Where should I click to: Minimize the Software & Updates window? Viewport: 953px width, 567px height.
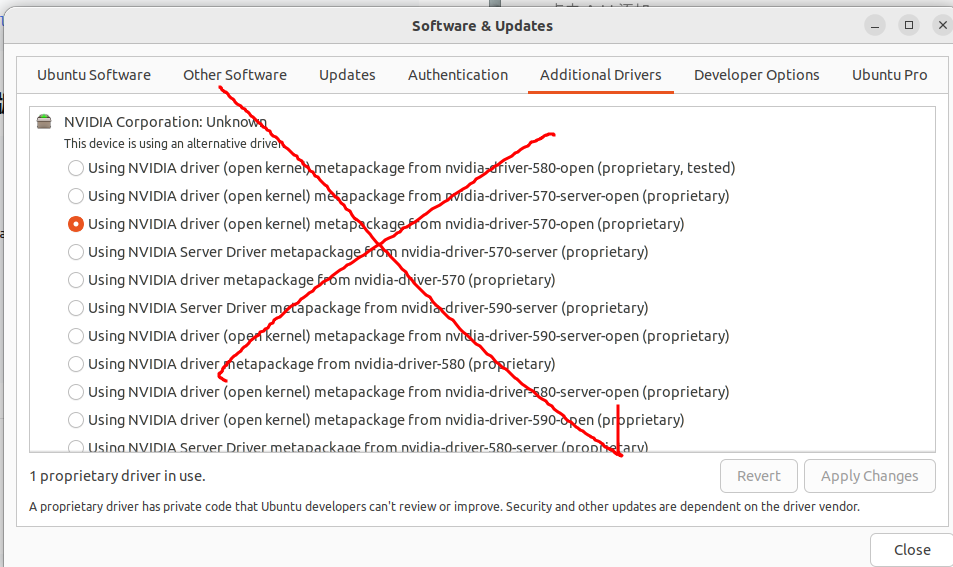click(x=875, y=26)
